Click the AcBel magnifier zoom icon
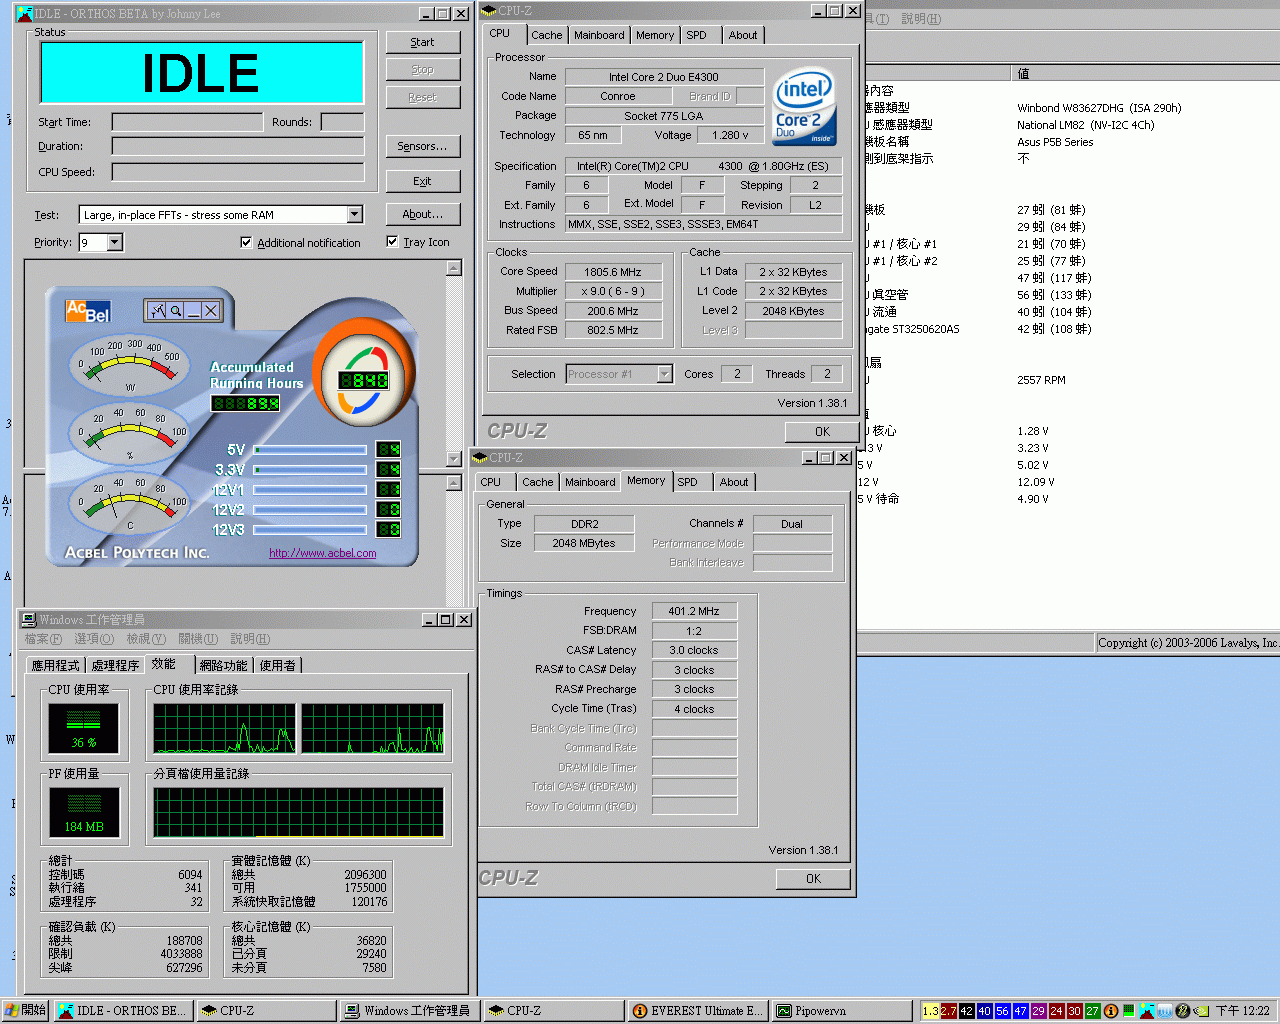 pyautogui.click(x=175, y=311)
